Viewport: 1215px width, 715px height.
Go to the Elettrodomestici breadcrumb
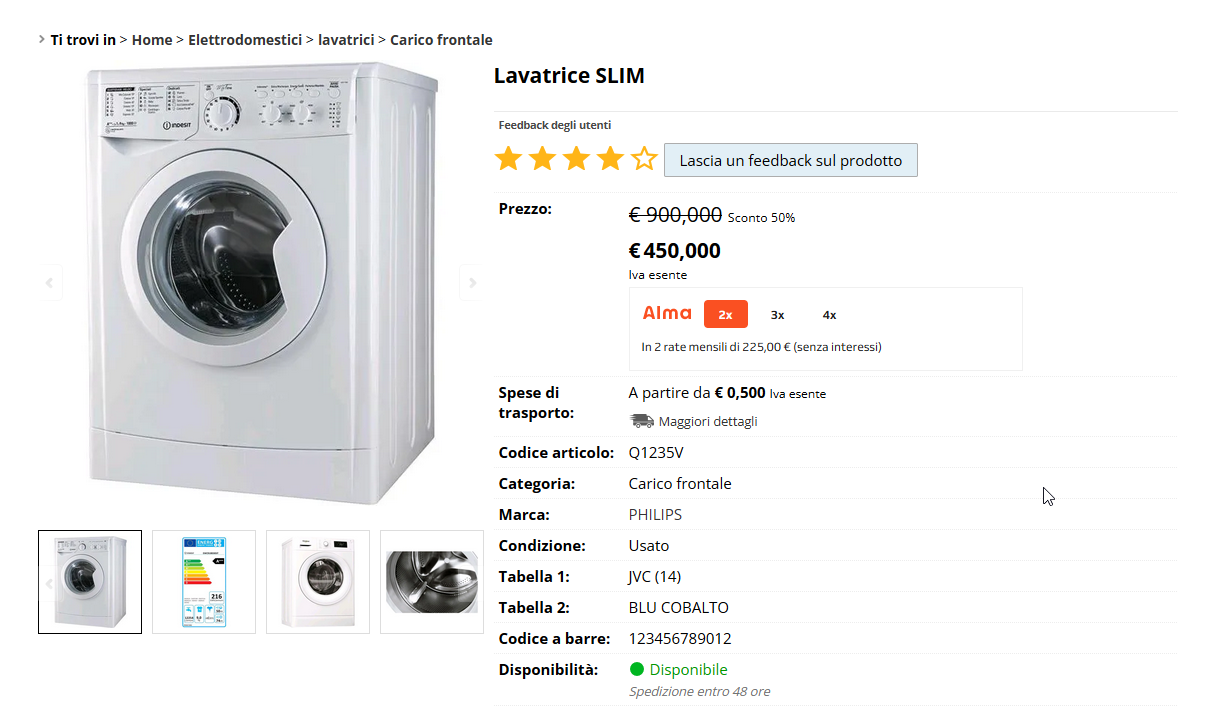coord(245,40)
